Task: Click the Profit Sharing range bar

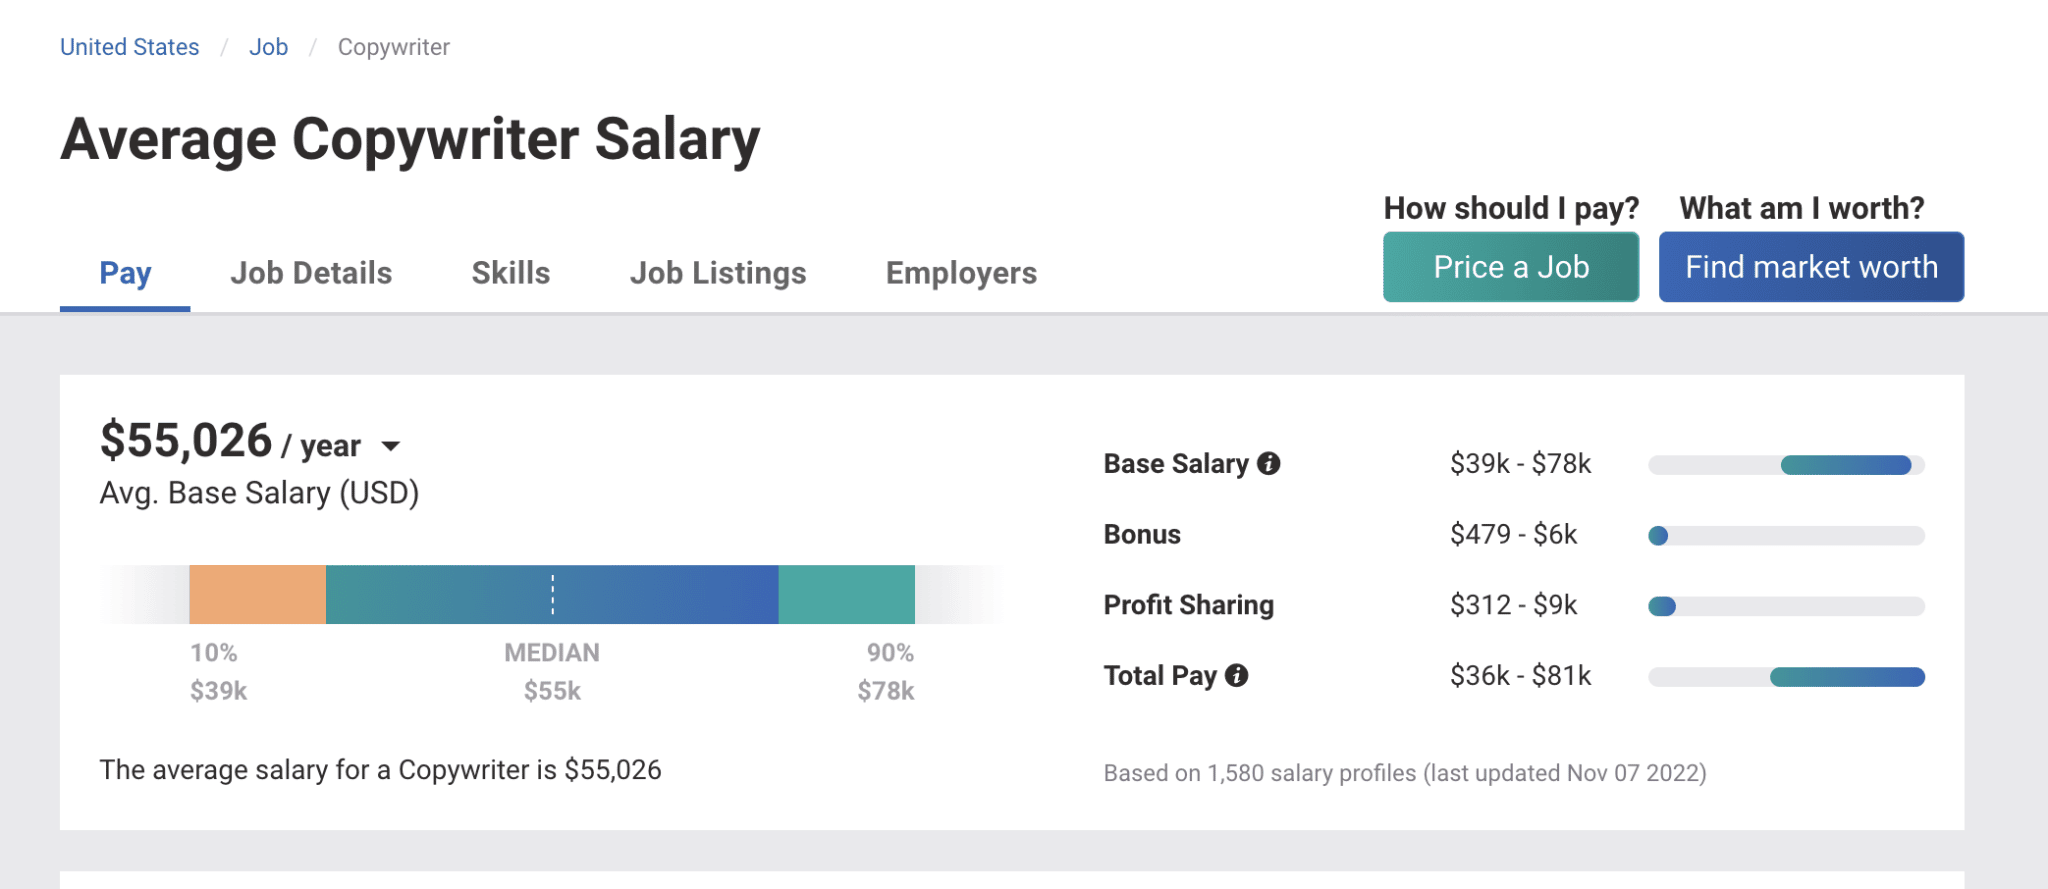Action: (x=1786, y=606)
